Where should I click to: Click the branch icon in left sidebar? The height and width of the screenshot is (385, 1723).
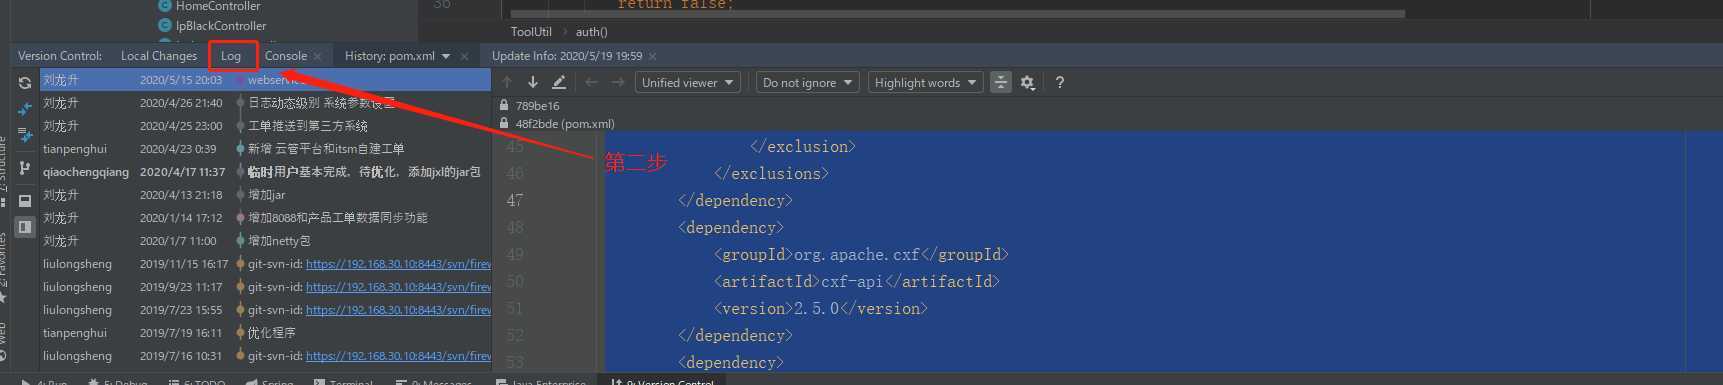click(25, 168)
